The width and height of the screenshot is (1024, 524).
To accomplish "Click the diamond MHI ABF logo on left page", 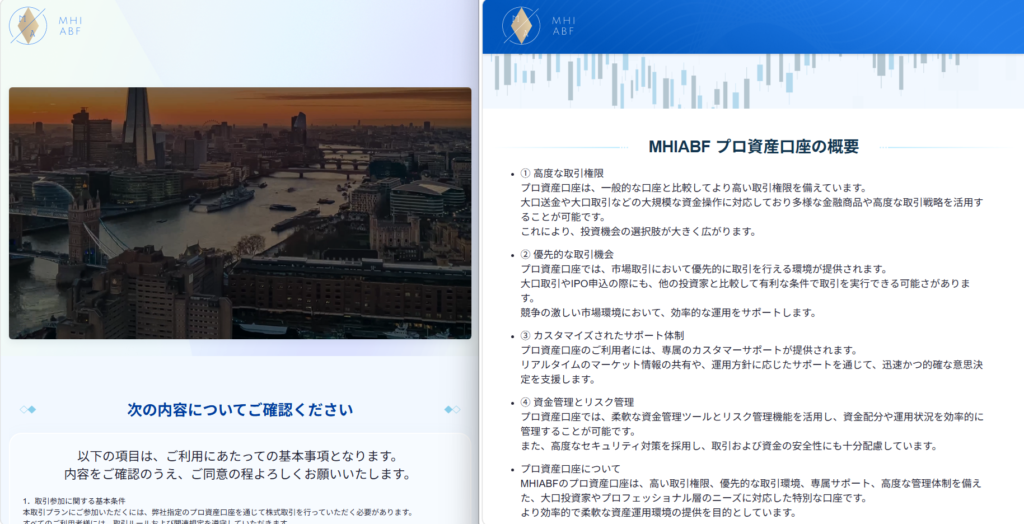I will pos(27,25).
